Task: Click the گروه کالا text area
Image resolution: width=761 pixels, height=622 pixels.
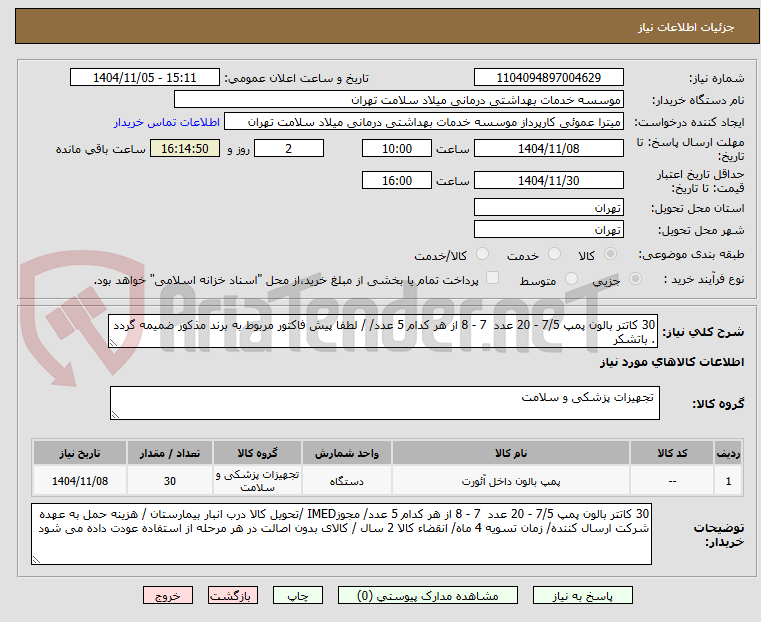Action: tap(384, 403)
